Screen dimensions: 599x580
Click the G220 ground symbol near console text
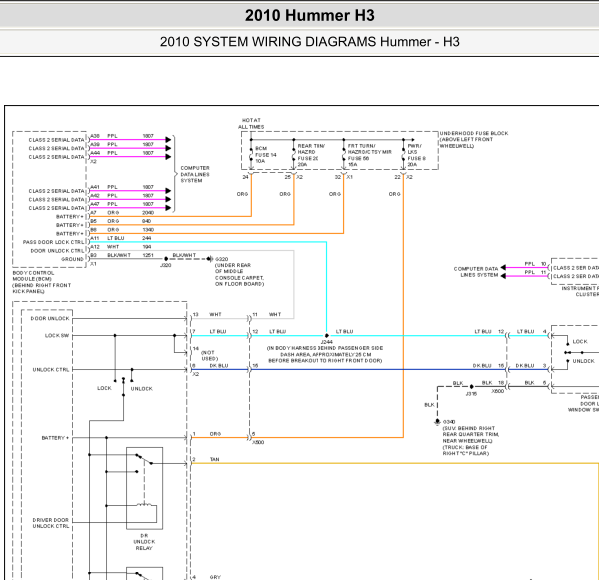pos(209,259)
